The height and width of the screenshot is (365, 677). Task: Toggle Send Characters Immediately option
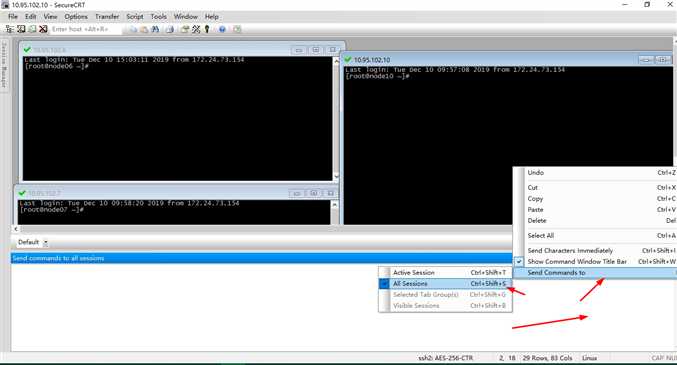595,251
